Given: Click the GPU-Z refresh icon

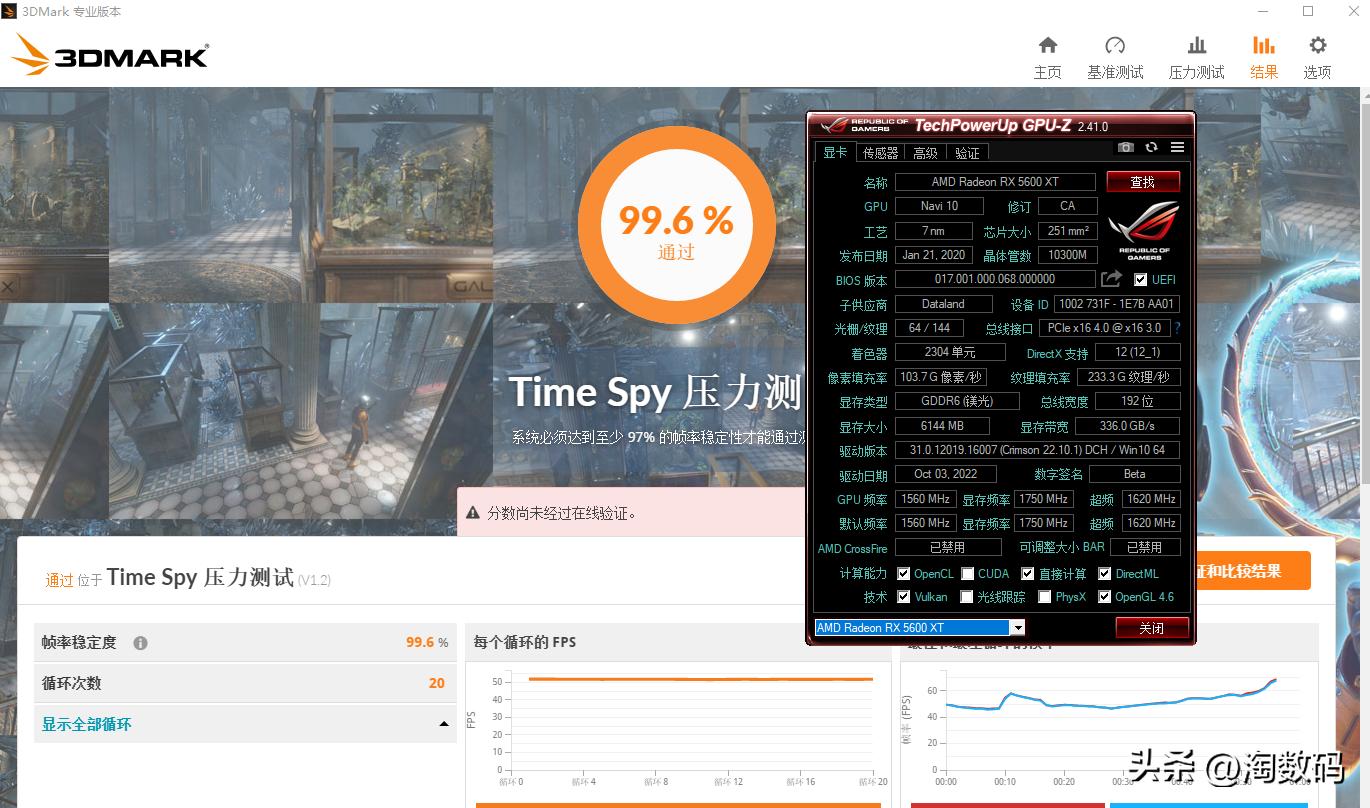Looking at the screenshot, I should click(1151, 147).
